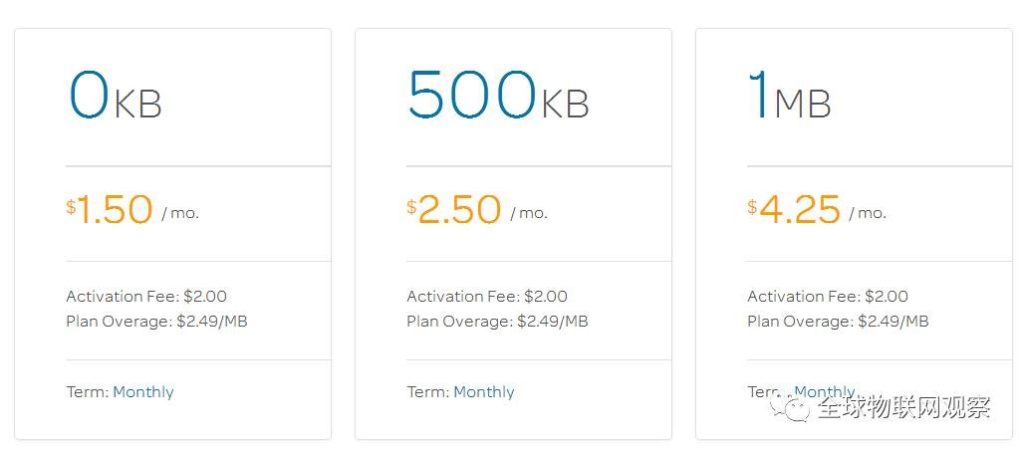Click the Monthly term link in 1MB plan
1024x452 pixels.
(825, 392)
